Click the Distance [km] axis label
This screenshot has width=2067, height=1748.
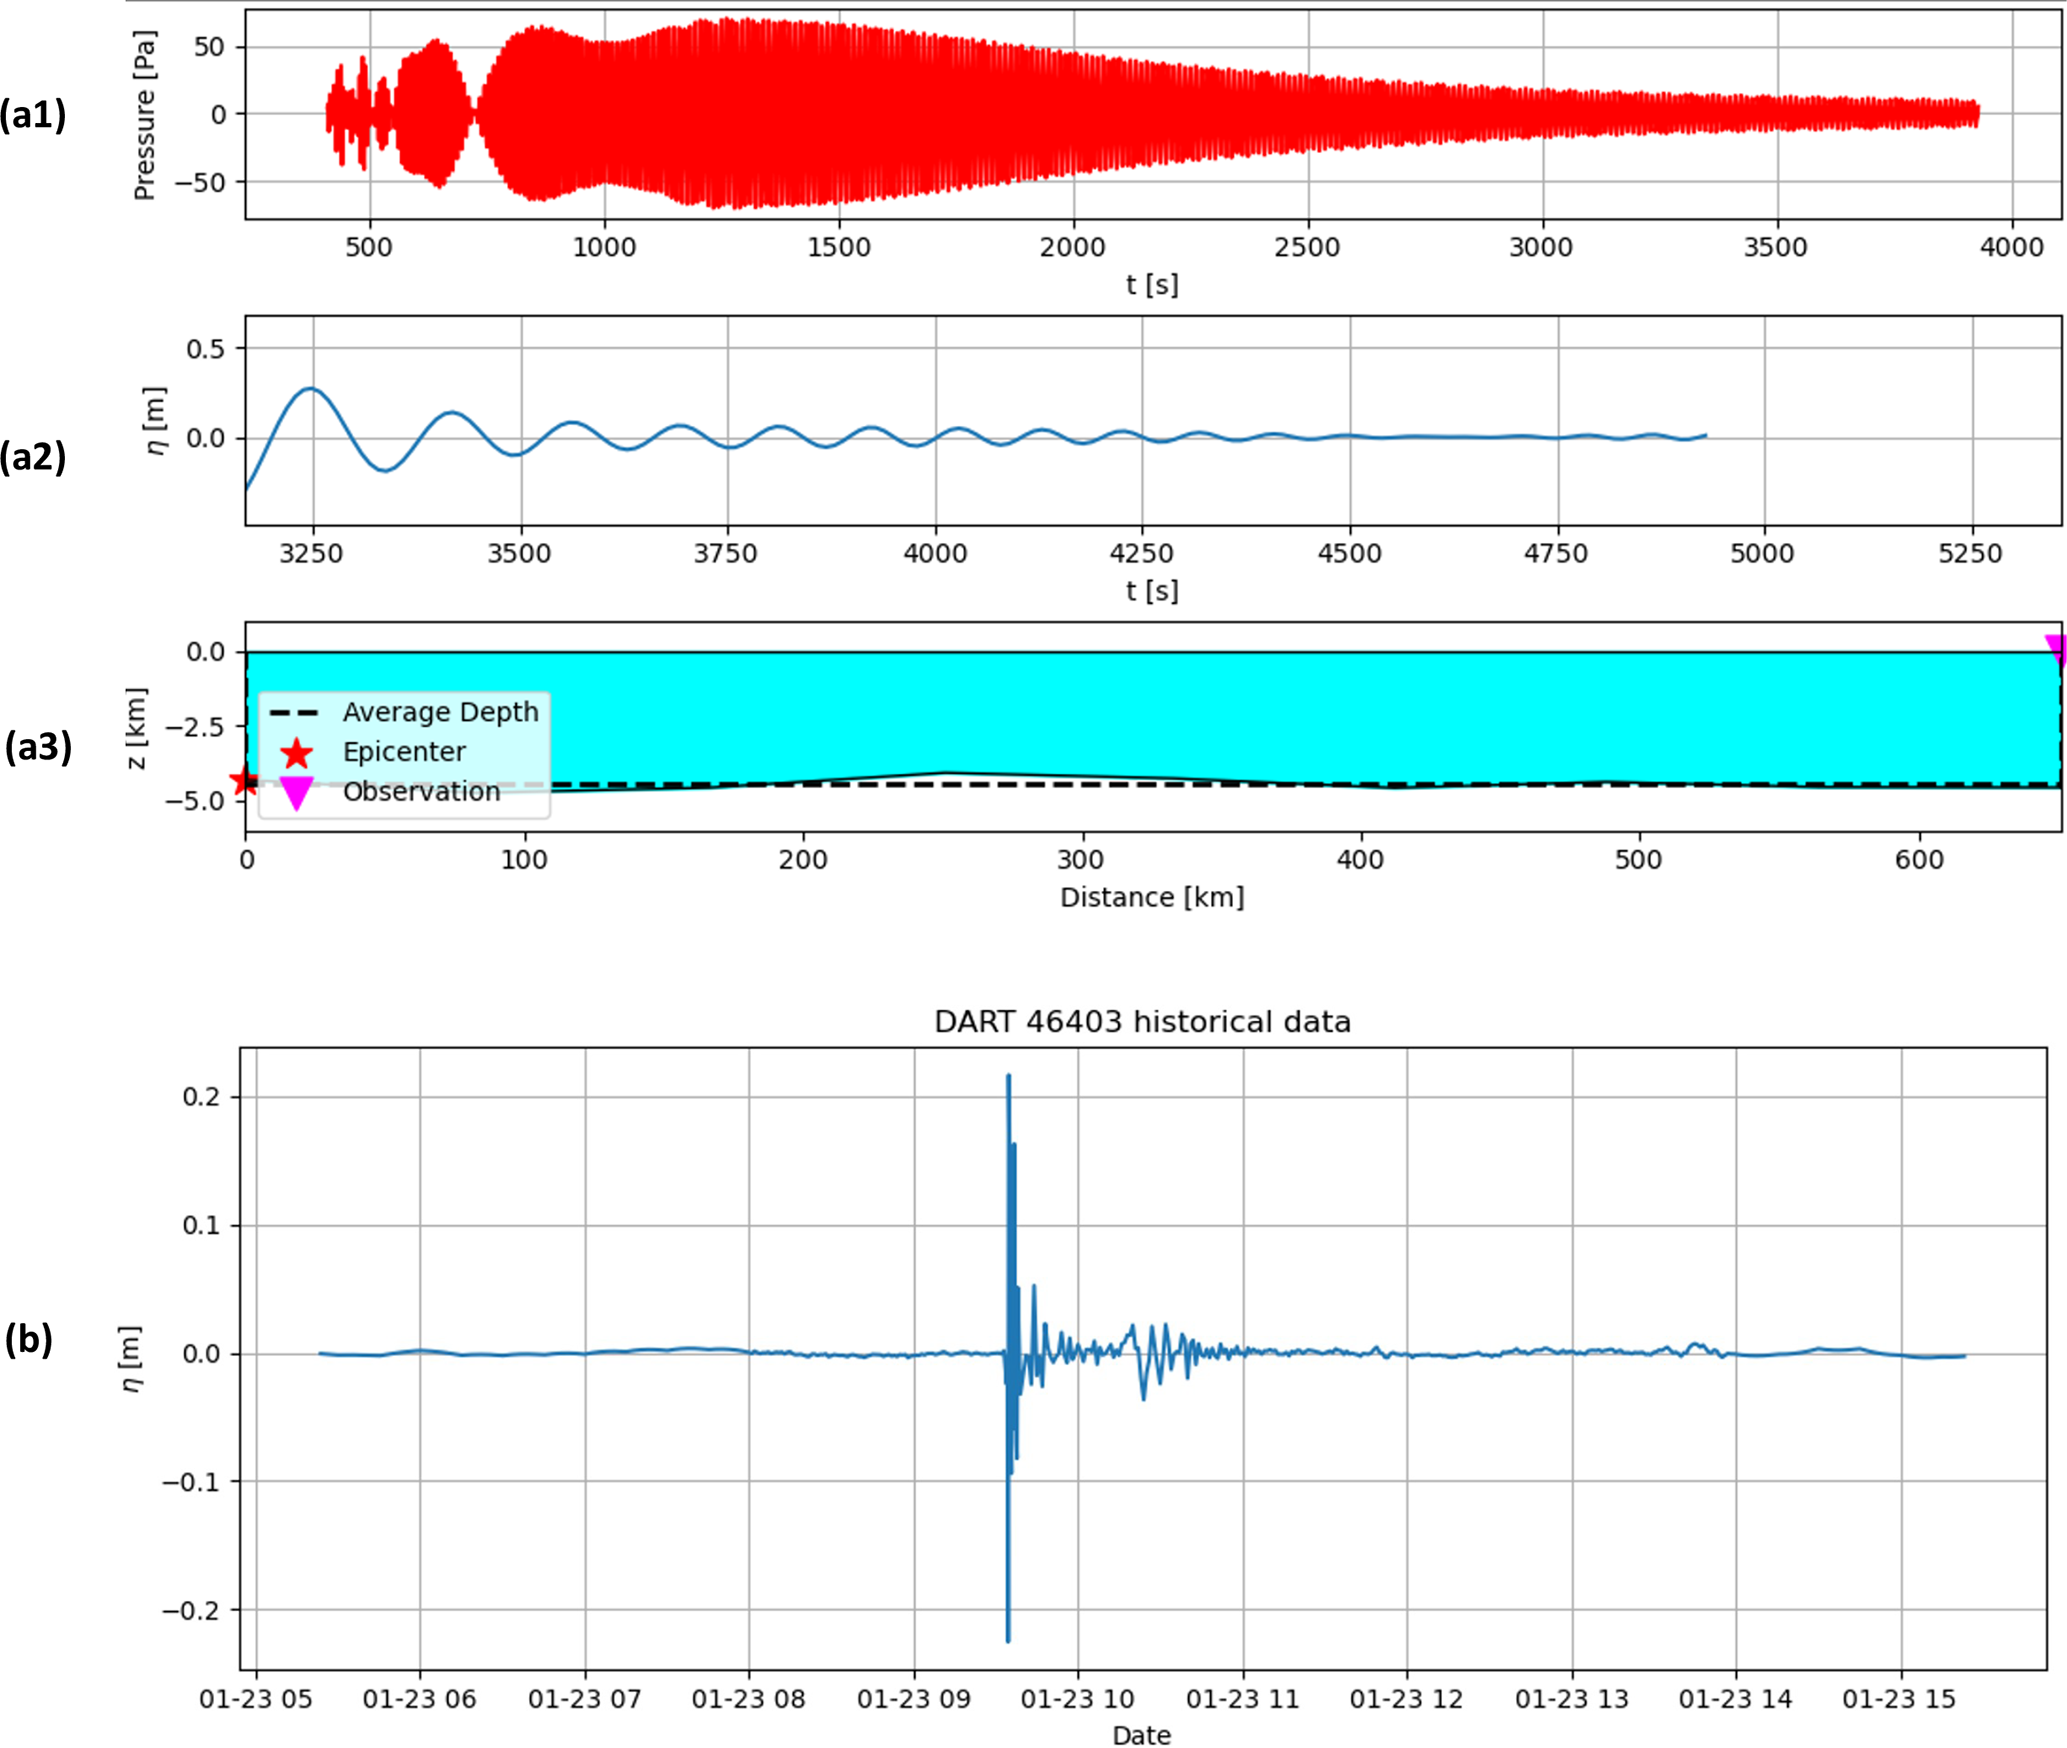pos(1152,897)
